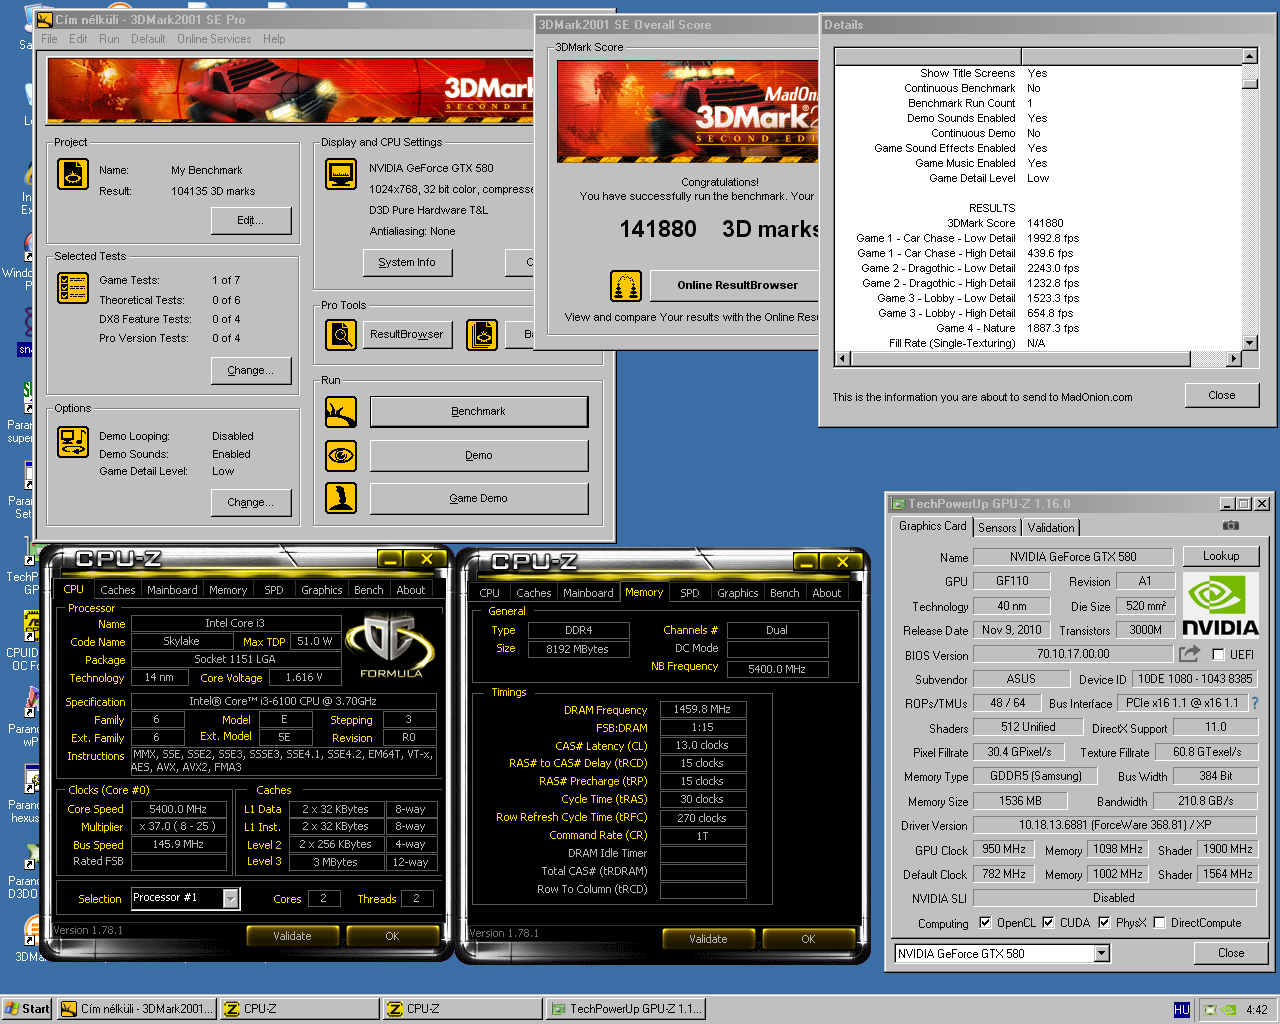
Task: Open the GPU selection dropdown in GPU-Z
Action: coord(1101,954)
